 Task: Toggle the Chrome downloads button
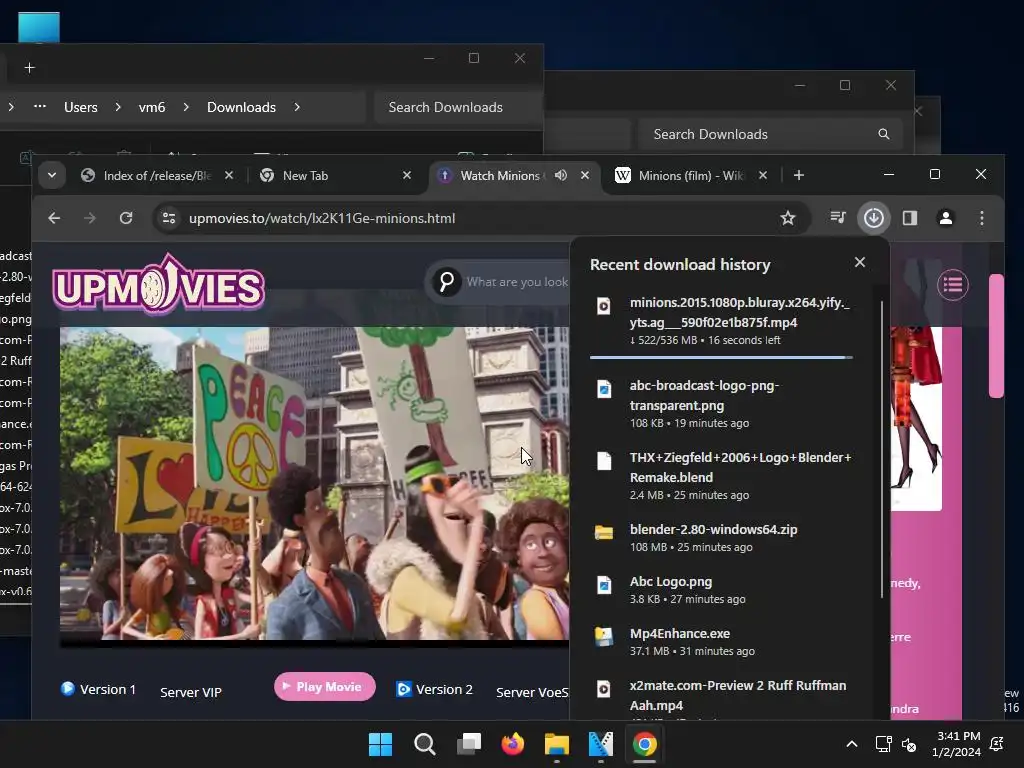873,217
